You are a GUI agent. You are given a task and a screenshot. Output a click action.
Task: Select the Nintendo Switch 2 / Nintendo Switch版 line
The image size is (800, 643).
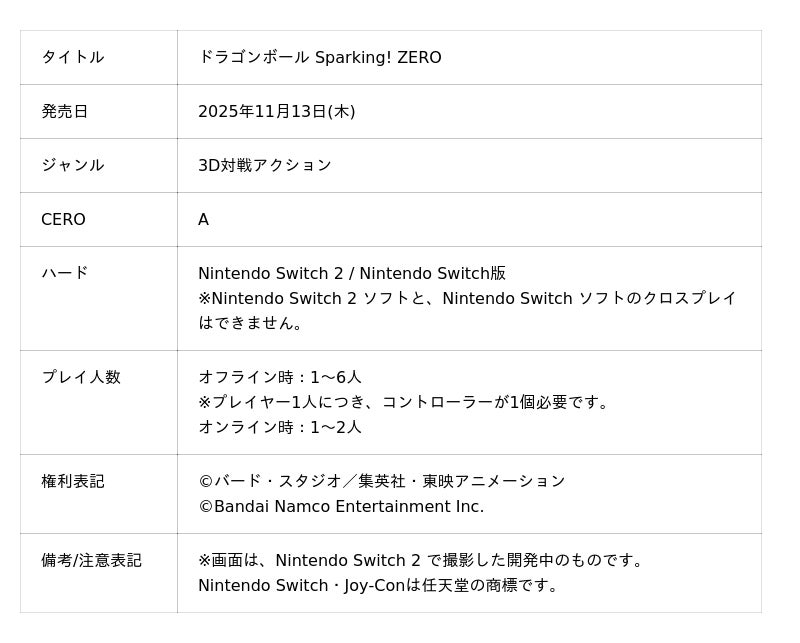(351, 273)
